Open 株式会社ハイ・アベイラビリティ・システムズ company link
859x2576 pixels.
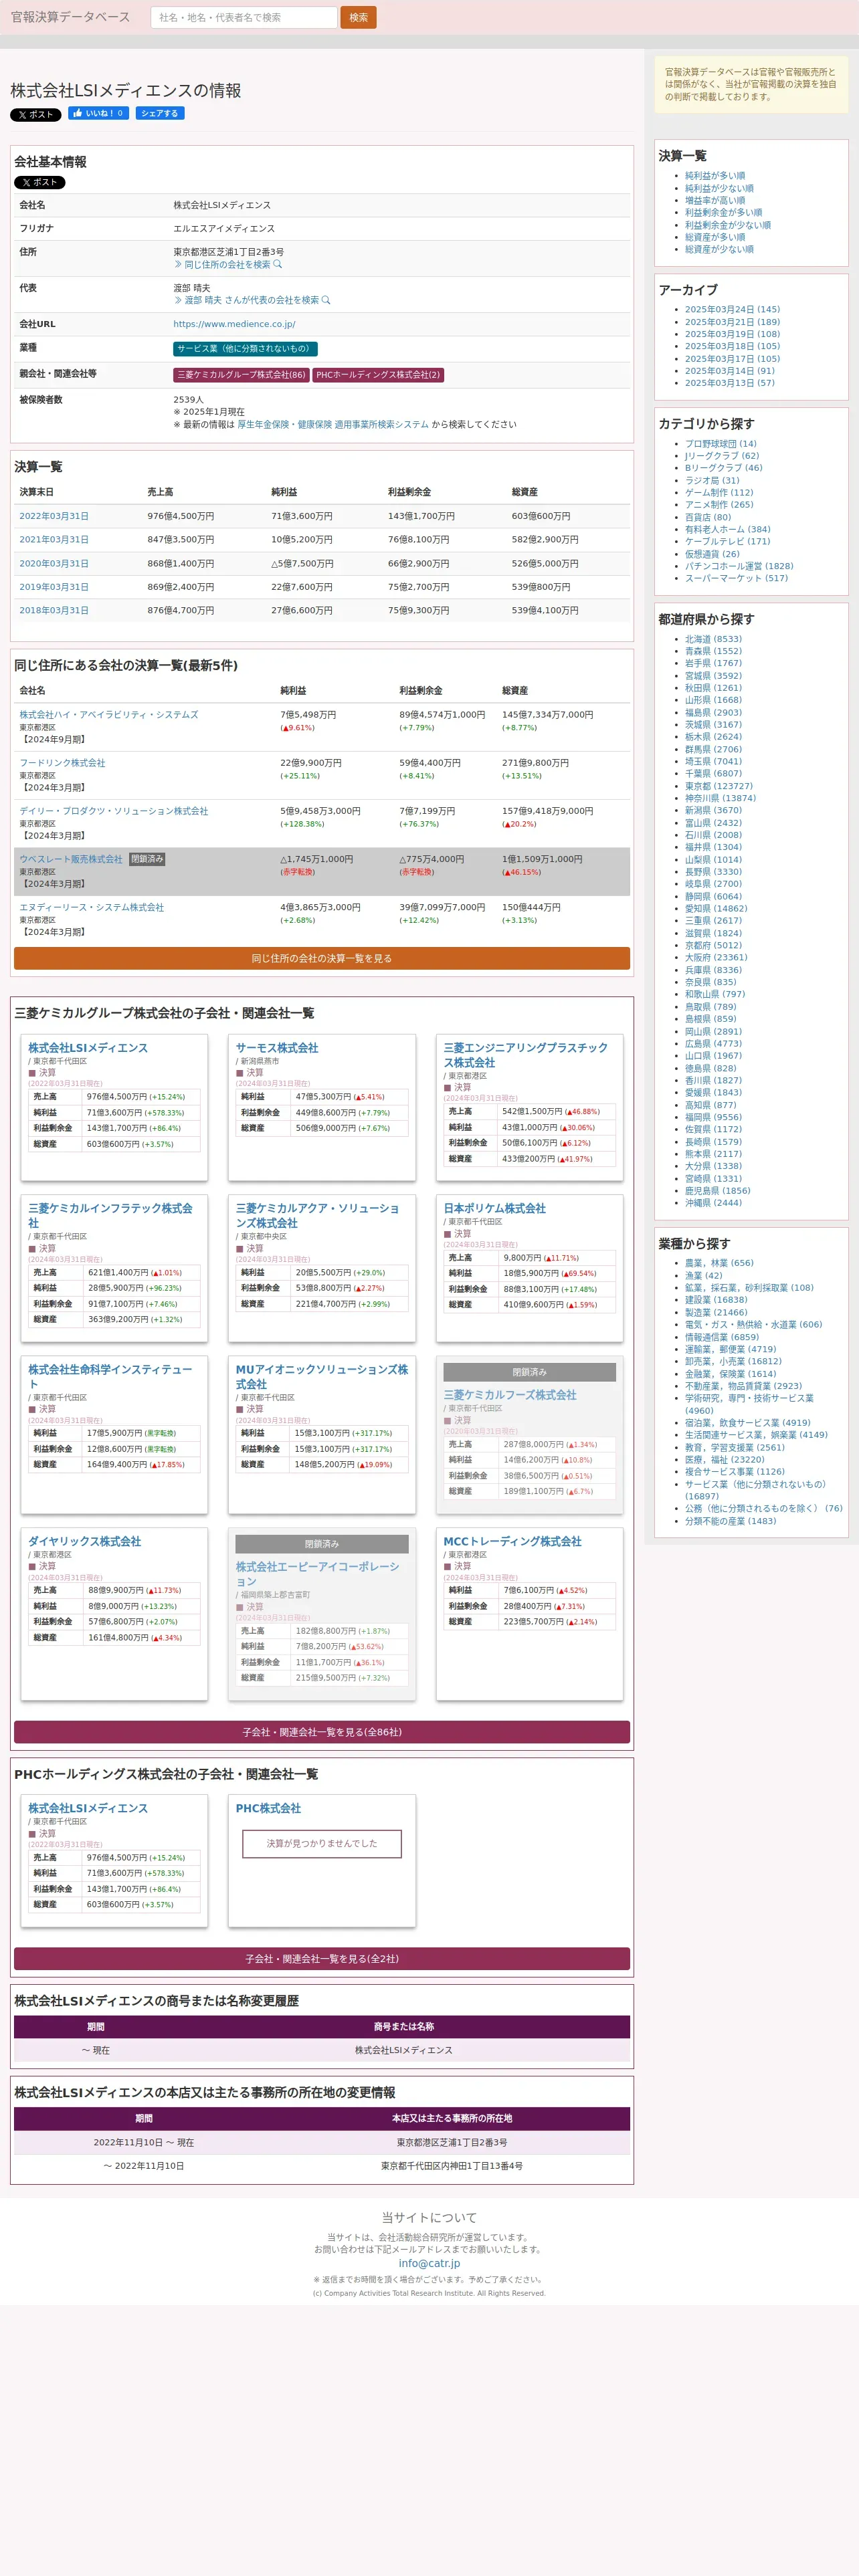click(x=109, y=715)
